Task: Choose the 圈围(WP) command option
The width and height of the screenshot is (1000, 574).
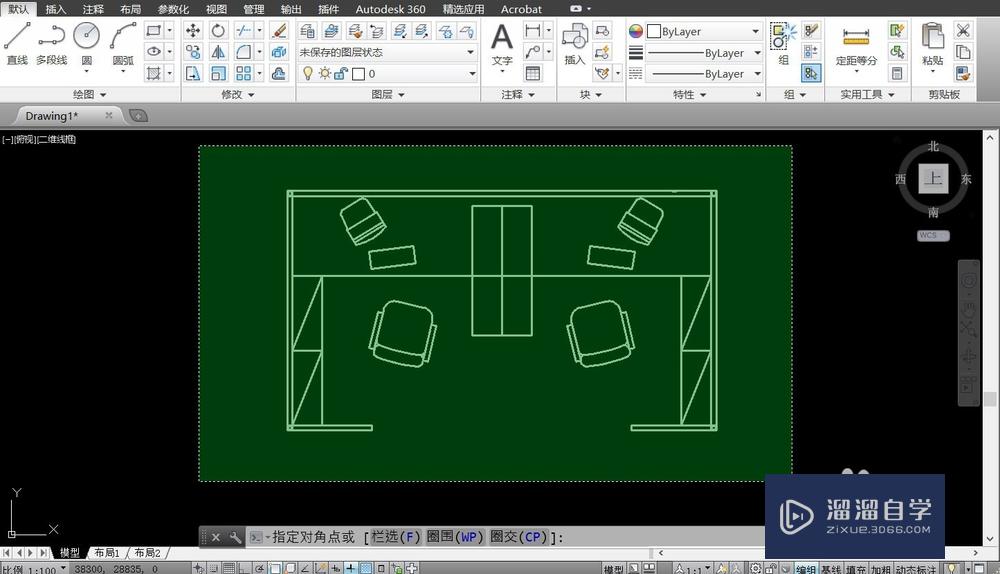Action: 455,537
